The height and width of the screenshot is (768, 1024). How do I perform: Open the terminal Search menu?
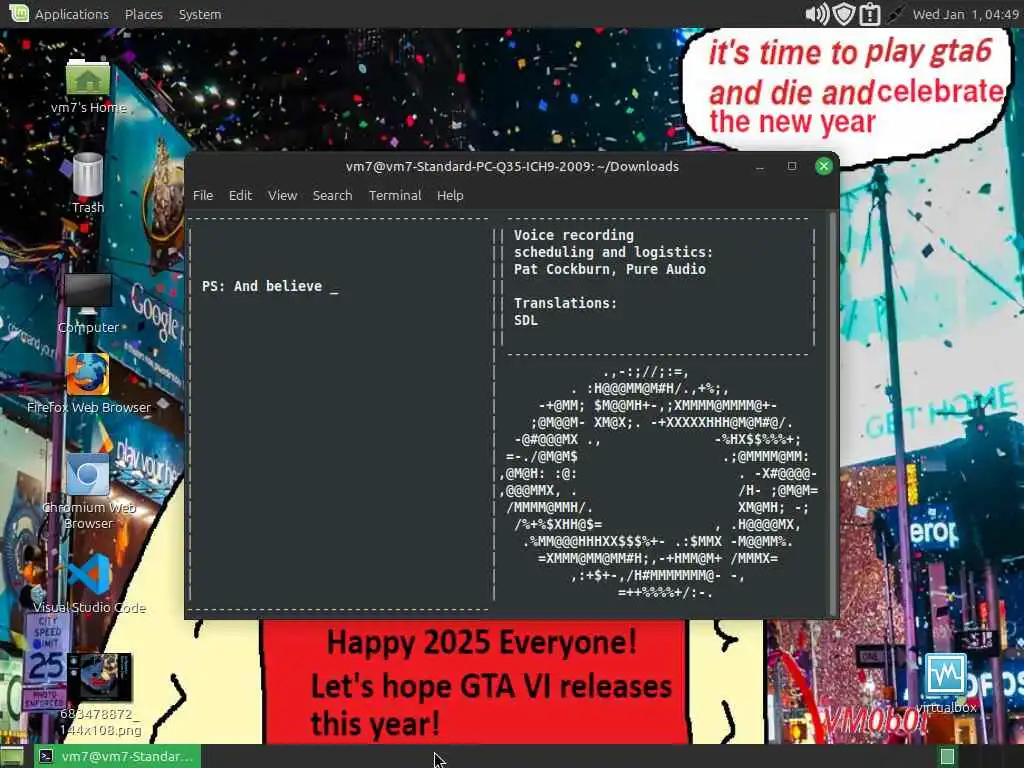click(332, 195)
